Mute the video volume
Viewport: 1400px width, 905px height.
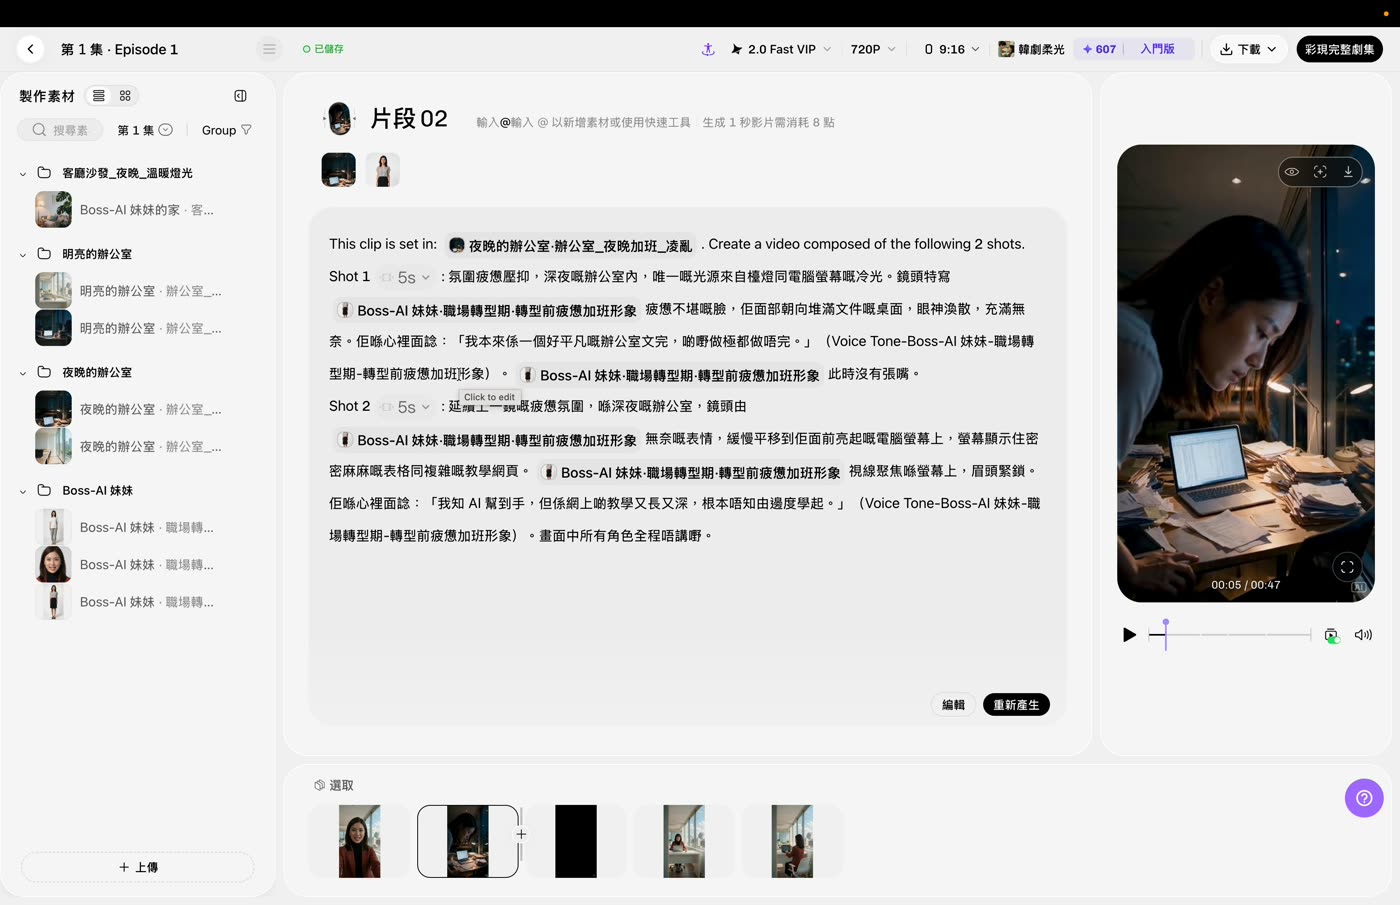point(1363,635)
